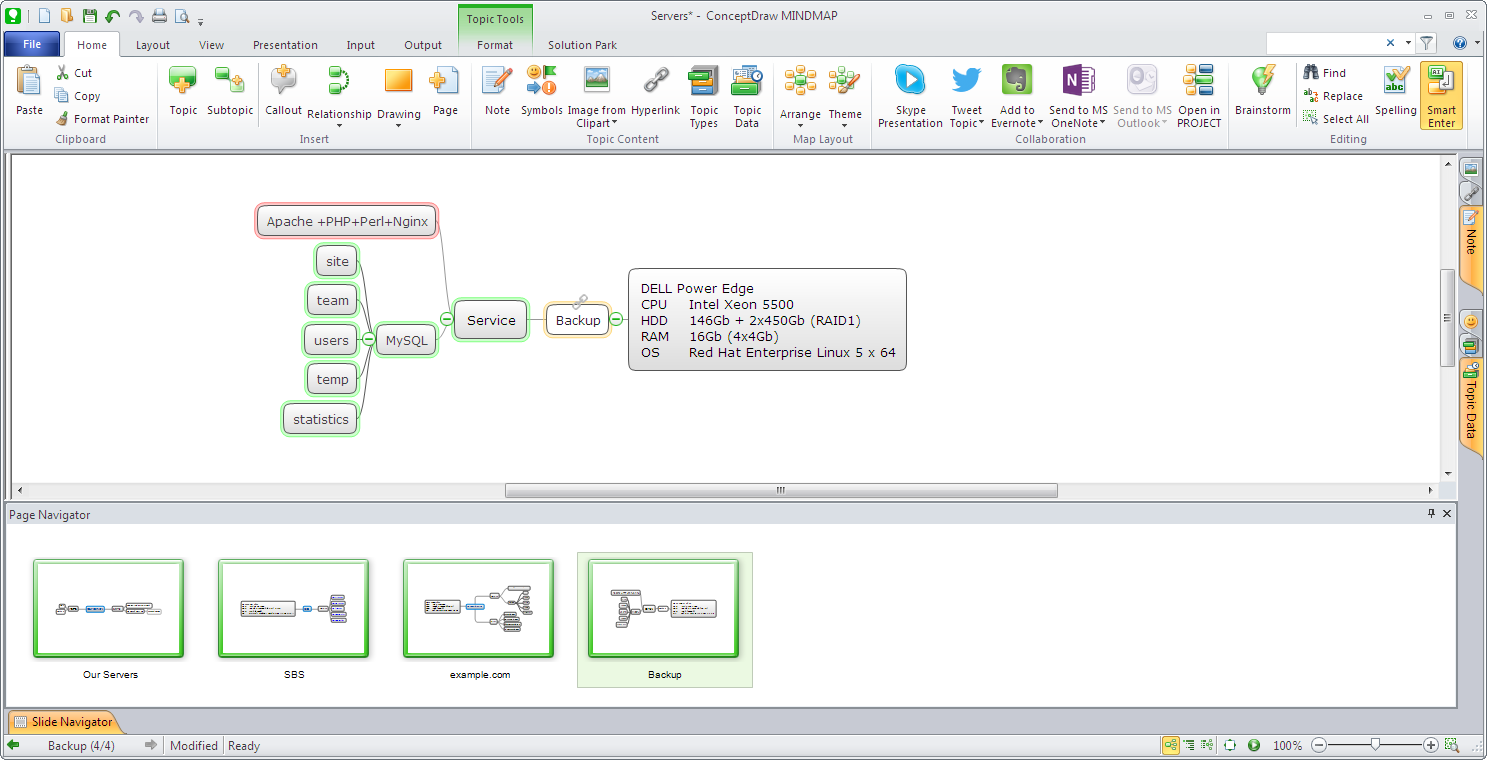Click the zoom slider handle
The image size is (1487, 760).
tap(1376, 744)
